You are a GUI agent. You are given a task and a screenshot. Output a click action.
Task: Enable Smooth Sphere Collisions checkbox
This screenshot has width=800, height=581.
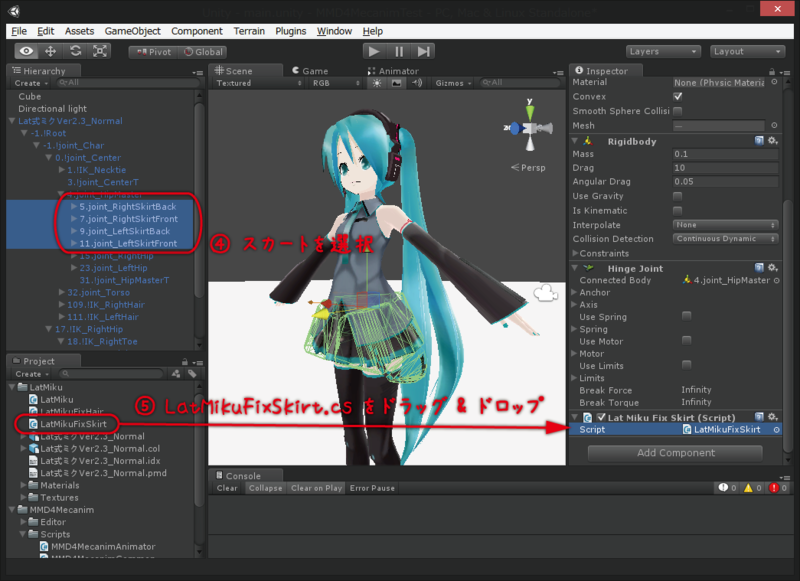coord(678,111)
